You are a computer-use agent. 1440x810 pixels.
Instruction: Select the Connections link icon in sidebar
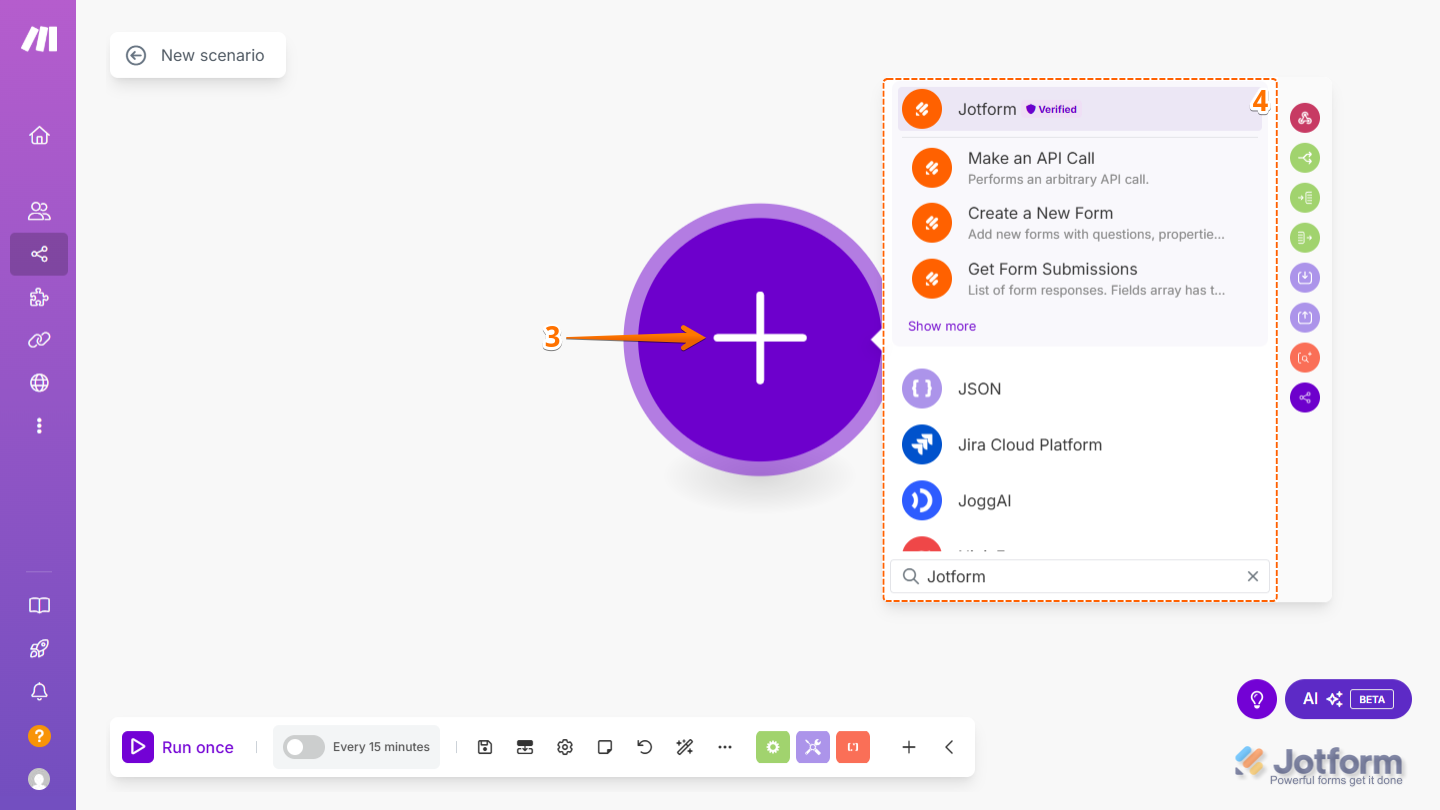(x=39, y=340)
